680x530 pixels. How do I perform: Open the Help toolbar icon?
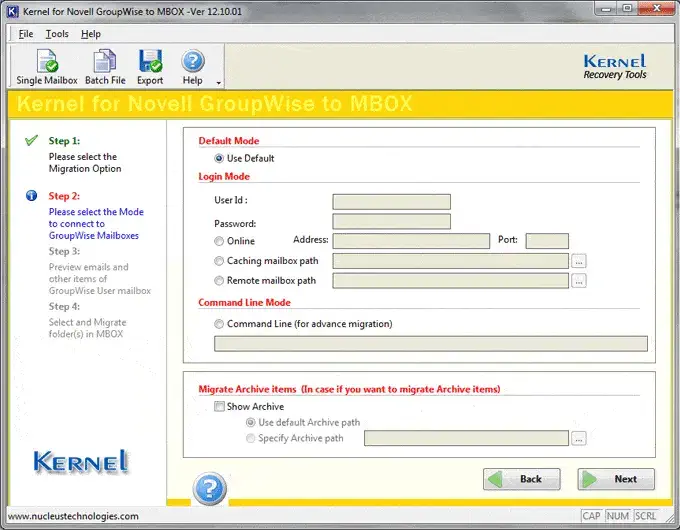click(x=193, y=67)
